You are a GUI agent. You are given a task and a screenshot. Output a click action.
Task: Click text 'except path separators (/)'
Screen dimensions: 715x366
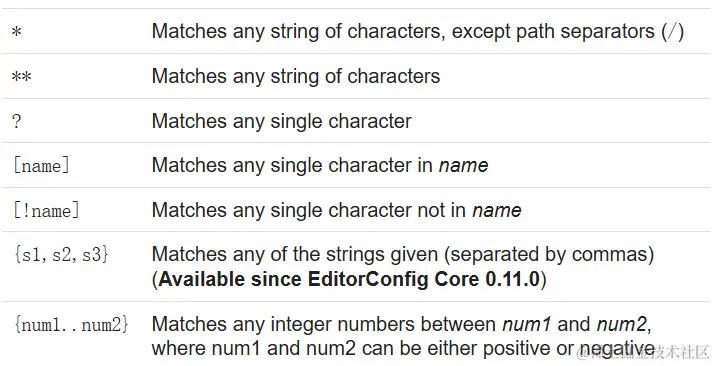coord(568,32)
